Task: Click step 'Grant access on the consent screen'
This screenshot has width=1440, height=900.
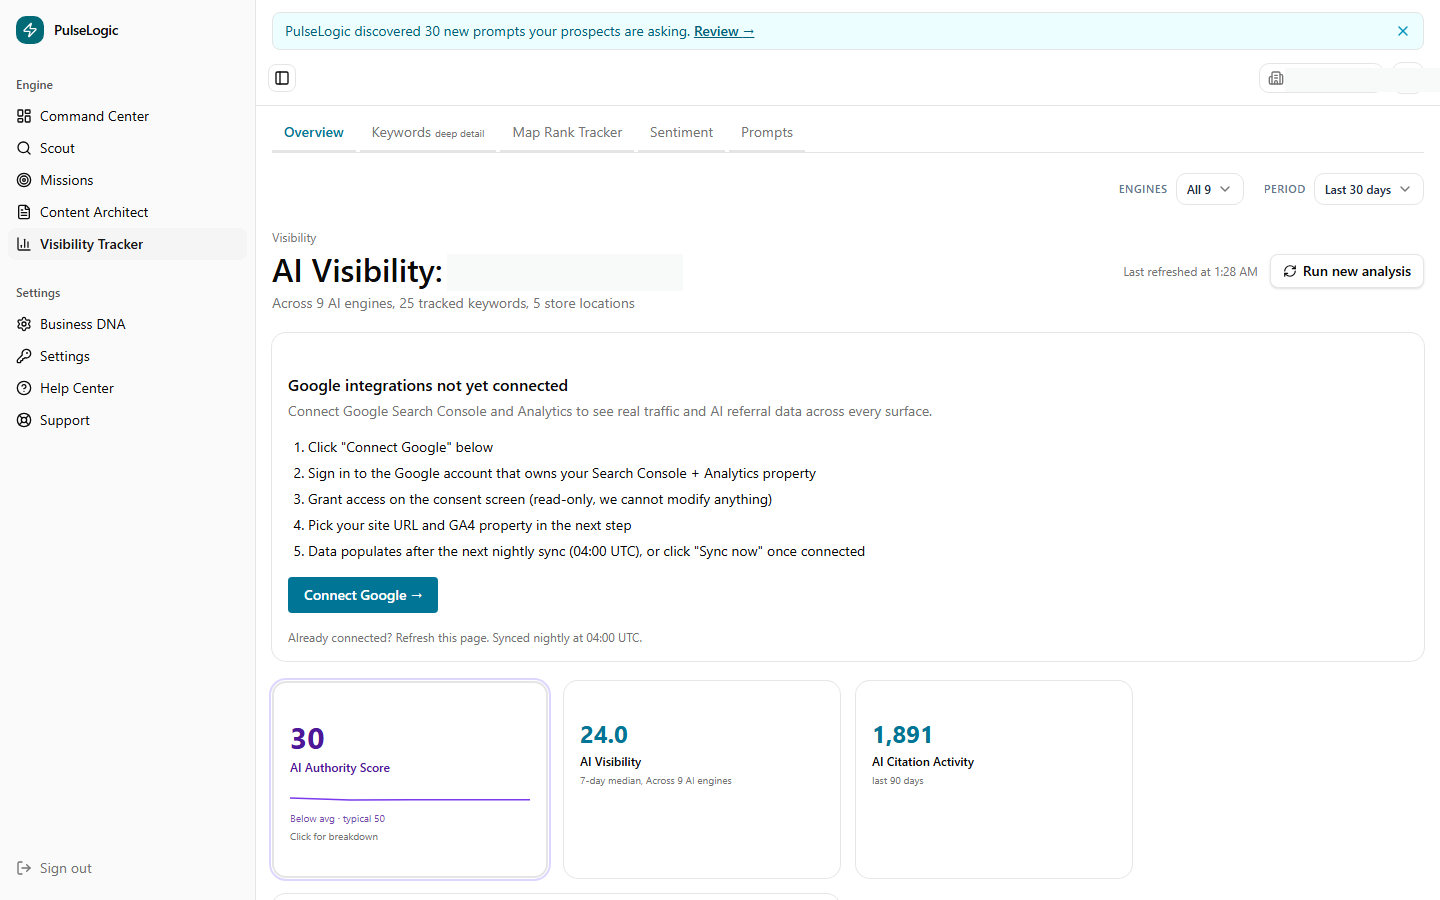Action: click(540, 499)
